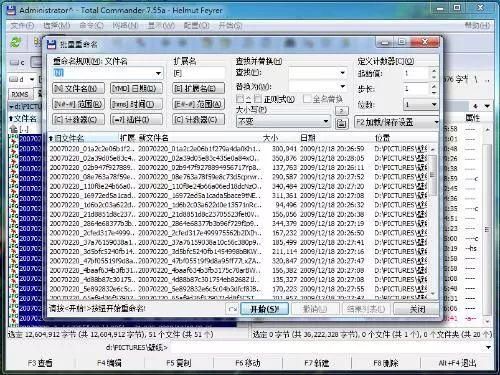Open 帮助(H) menu at right of menu bar
The image size is (500, 375).
click(477, 25)
